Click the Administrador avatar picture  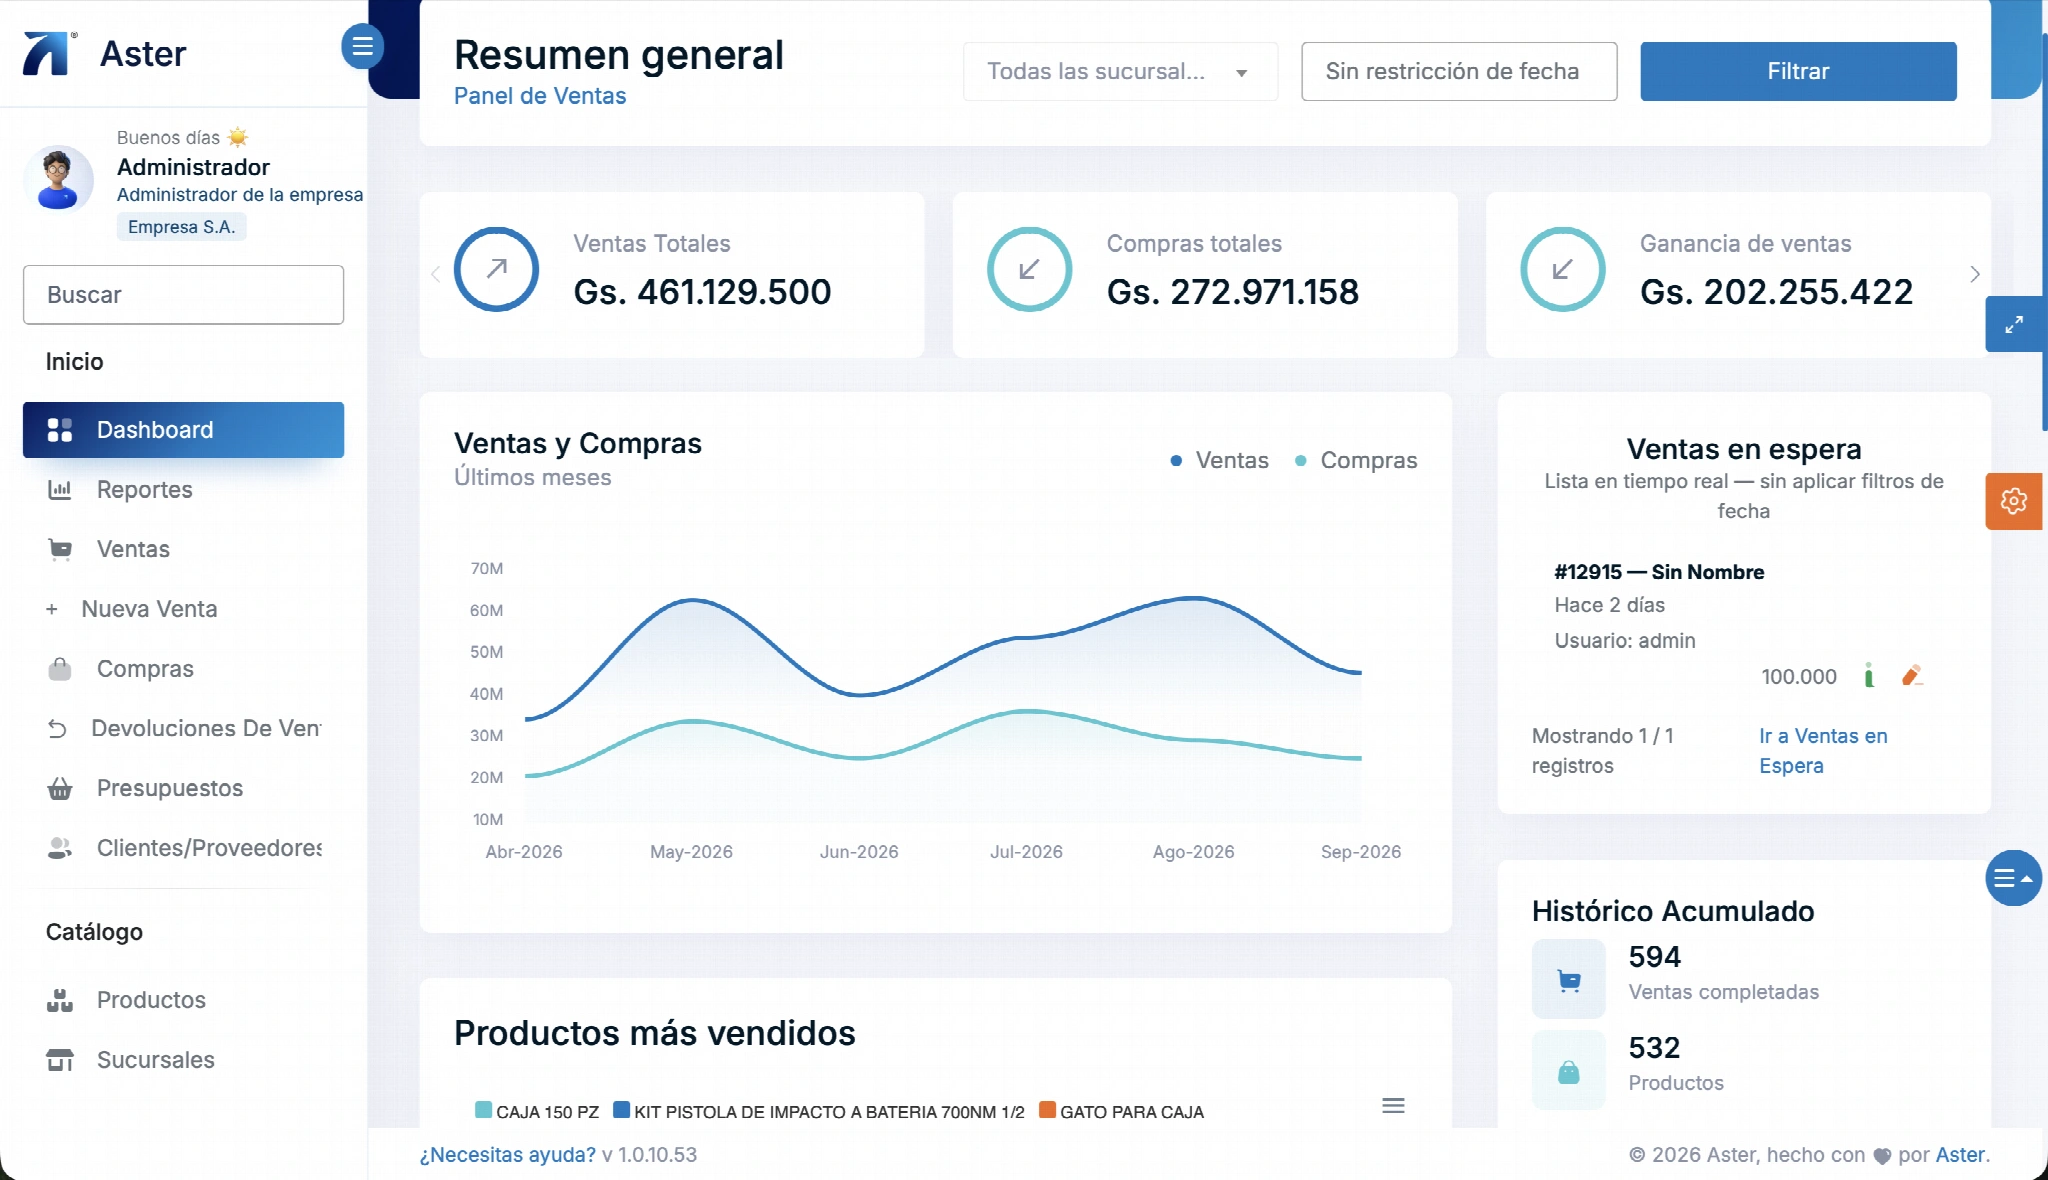[58, 179]
